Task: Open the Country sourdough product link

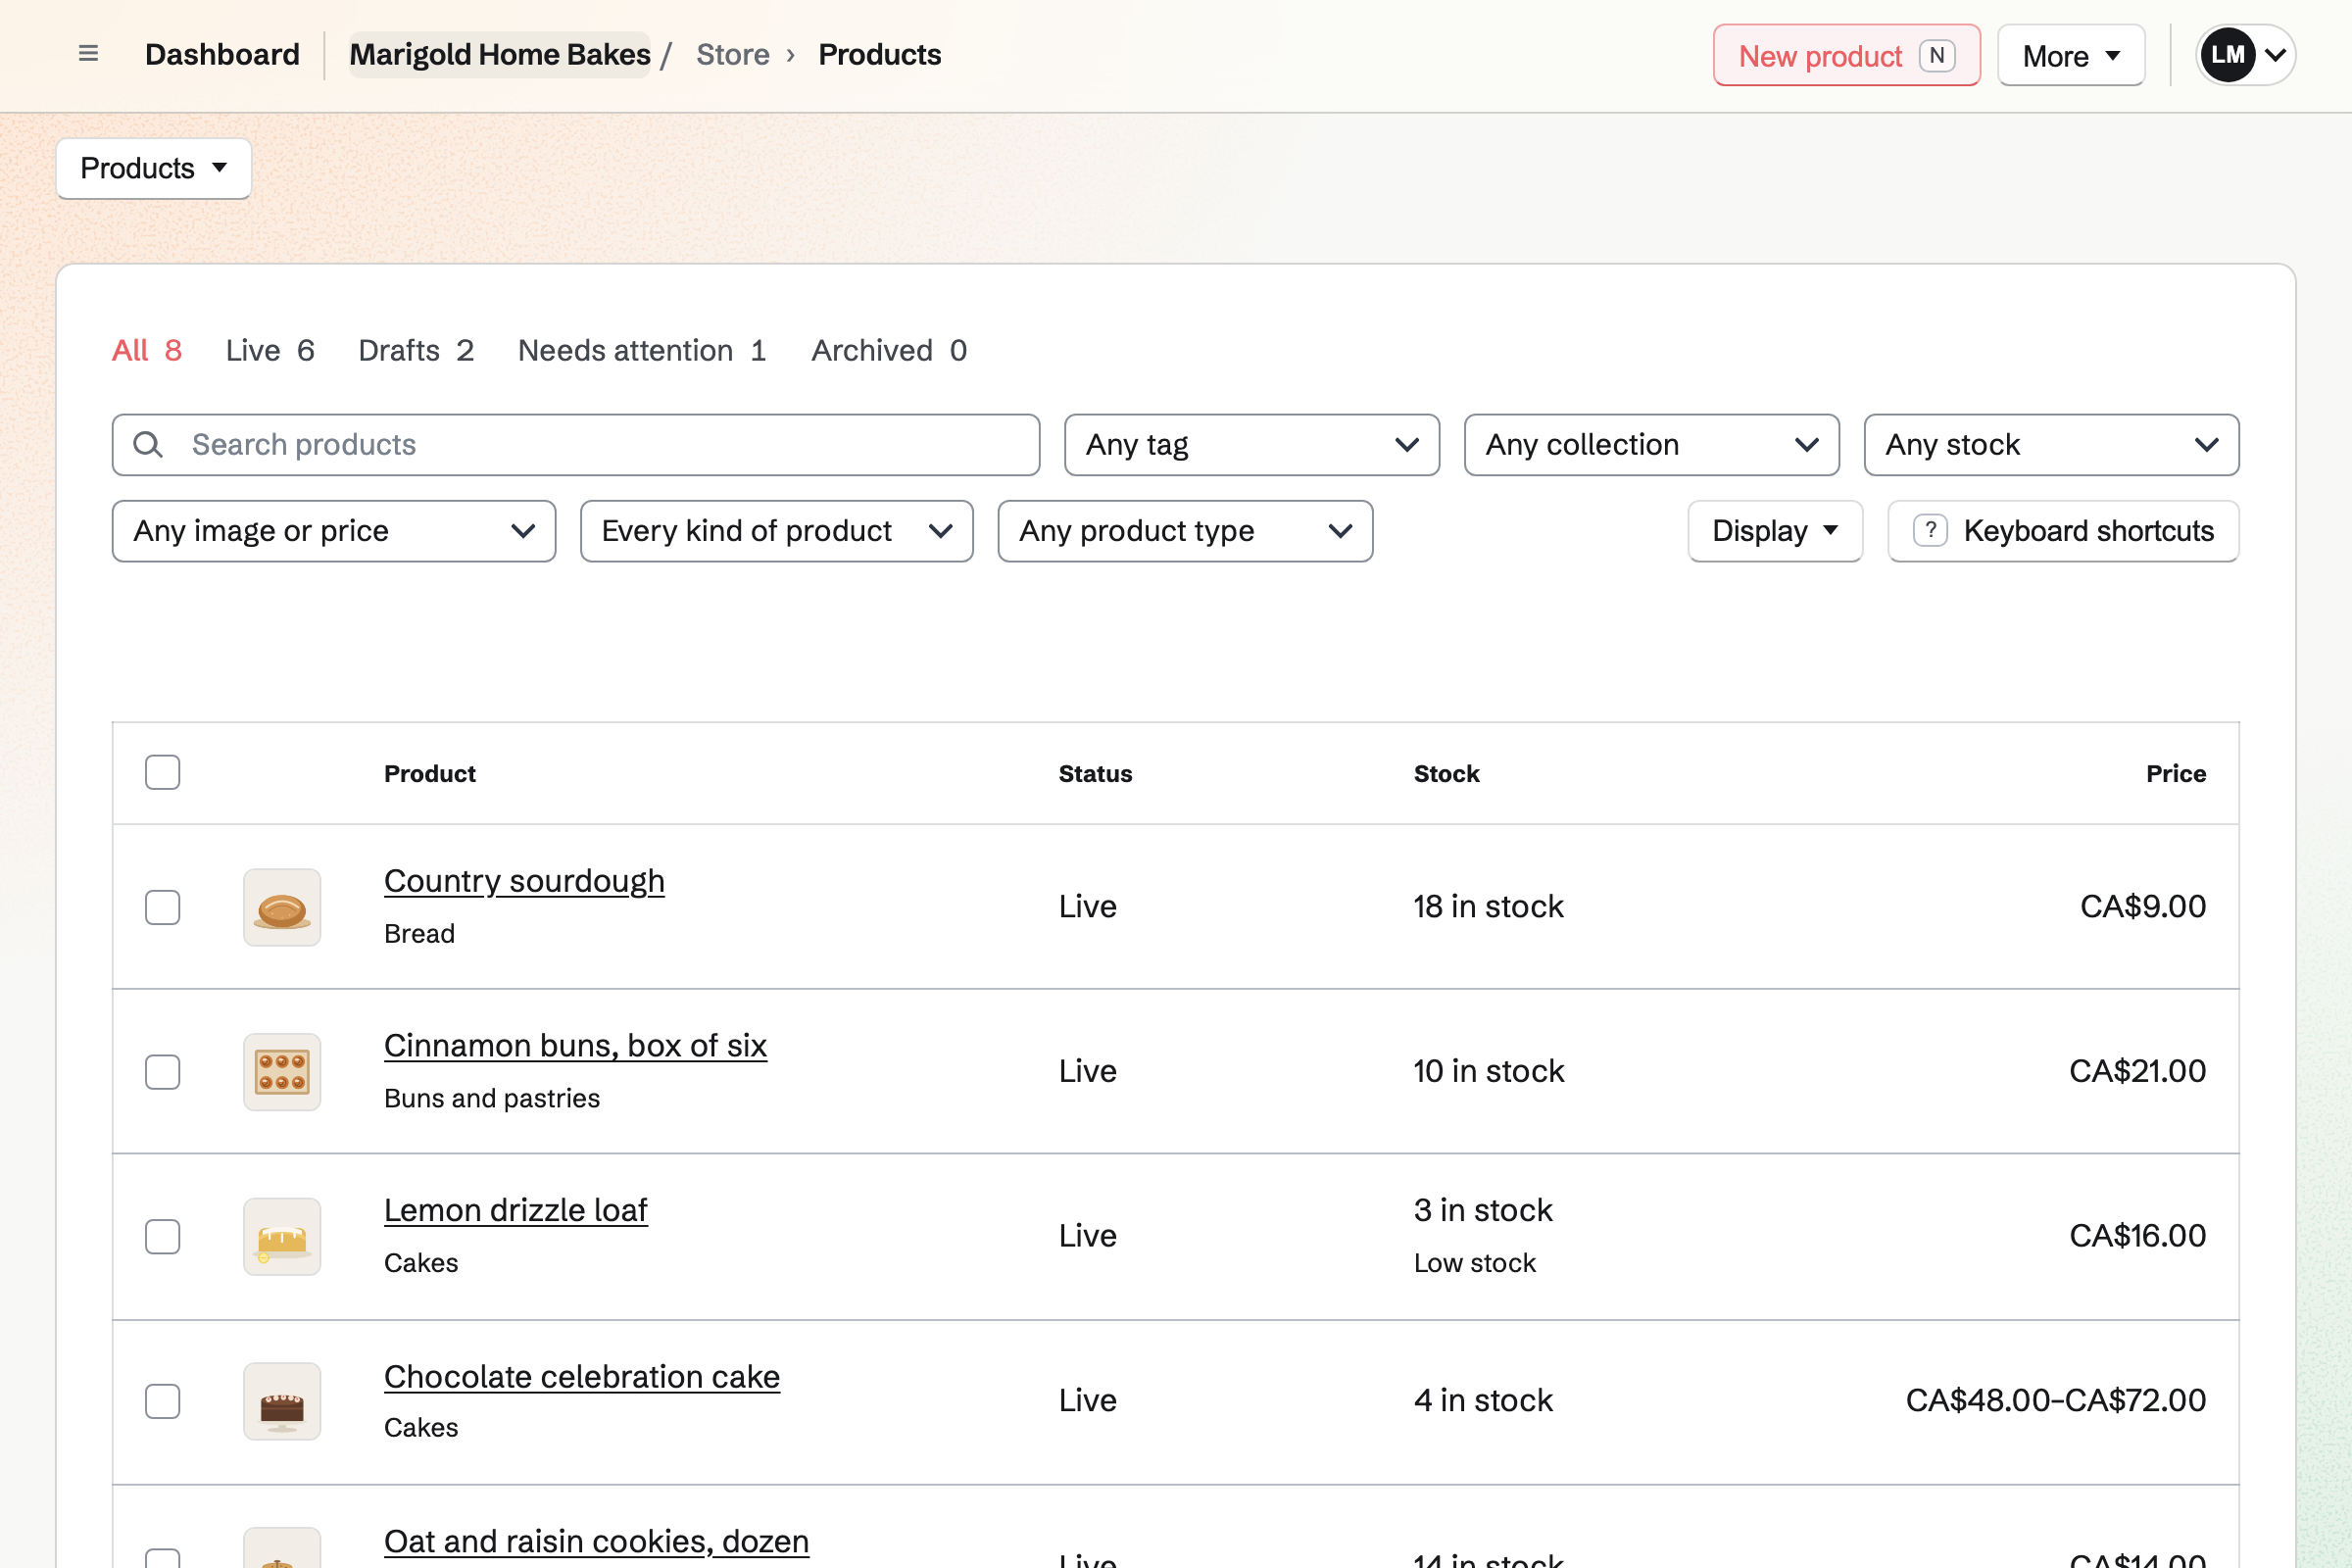Action: tap(524, 881)
